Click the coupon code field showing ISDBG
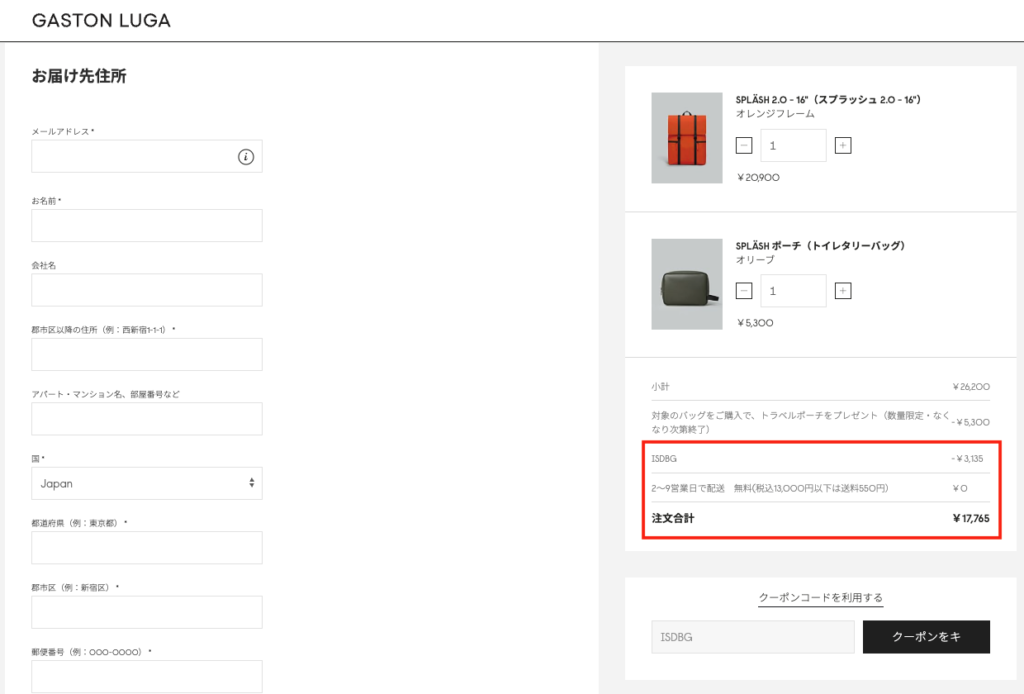 (x=752, y=637)
